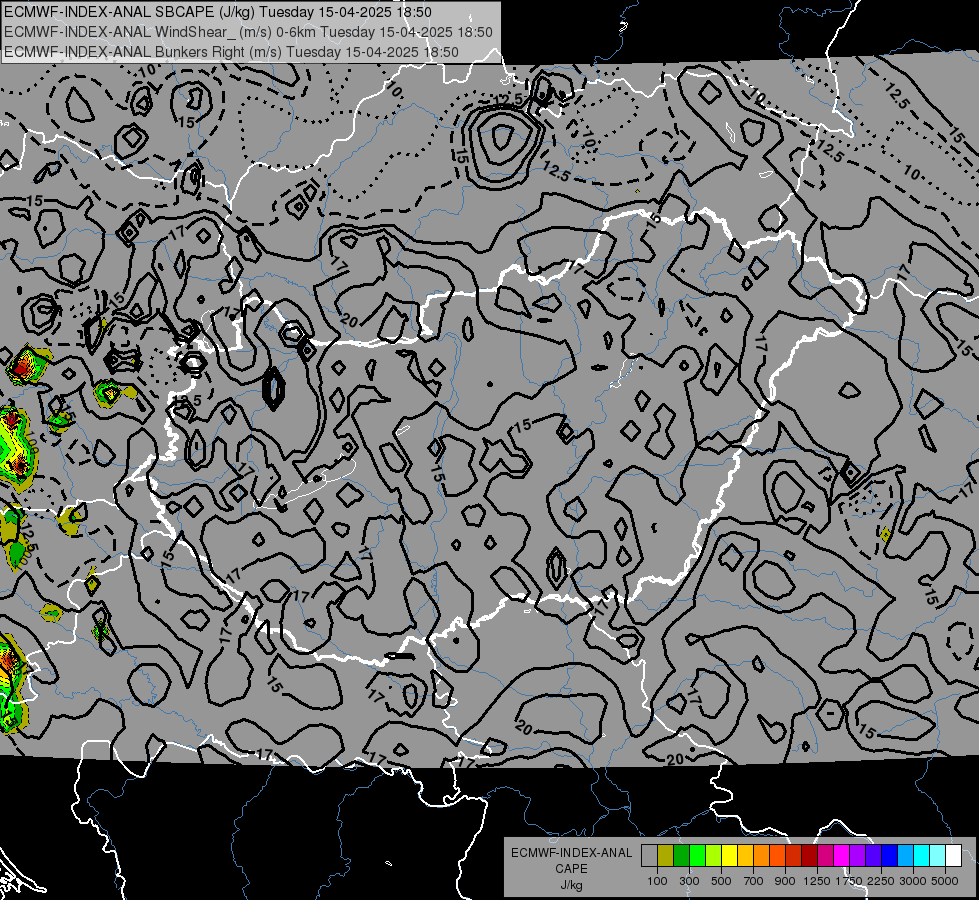Click the 5000 legend tick label
Viewport: 979px width, 900px height.
point(945,881)
